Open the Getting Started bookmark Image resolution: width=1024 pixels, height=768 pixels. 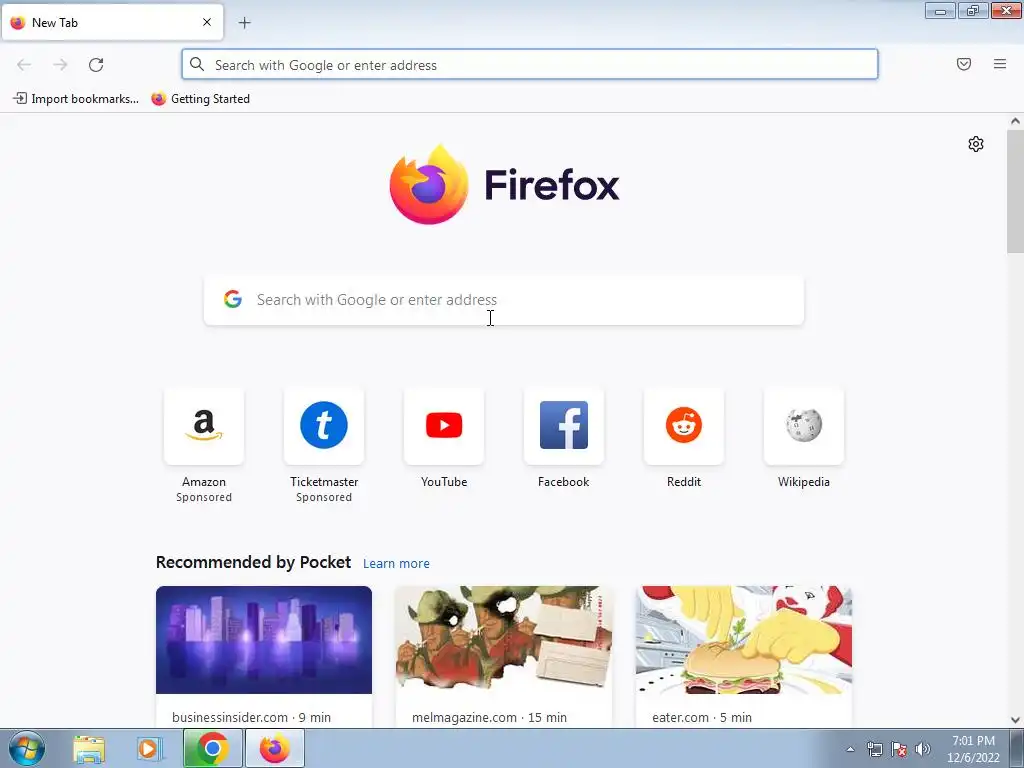(201, 99)
